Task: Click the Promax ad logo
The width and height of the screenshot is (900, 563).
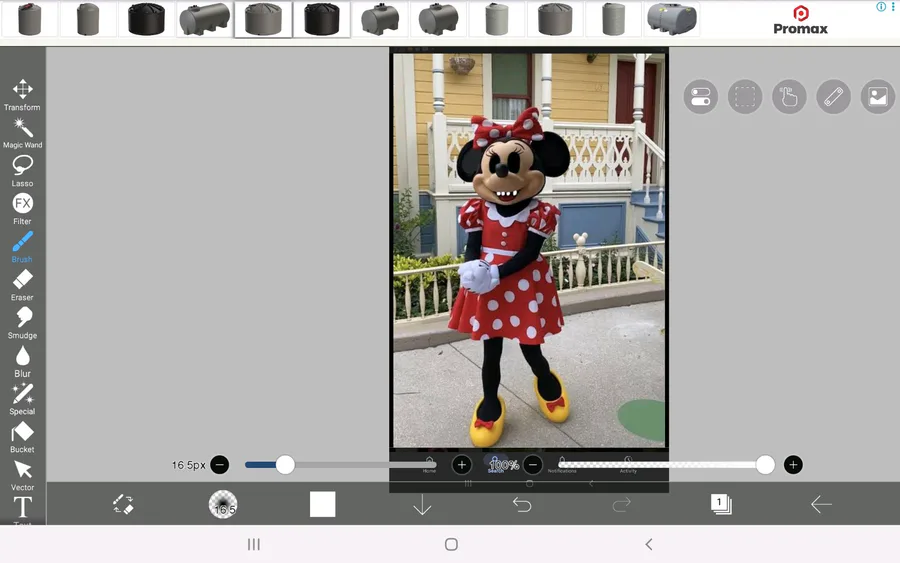Action: (x=801, y=20)
